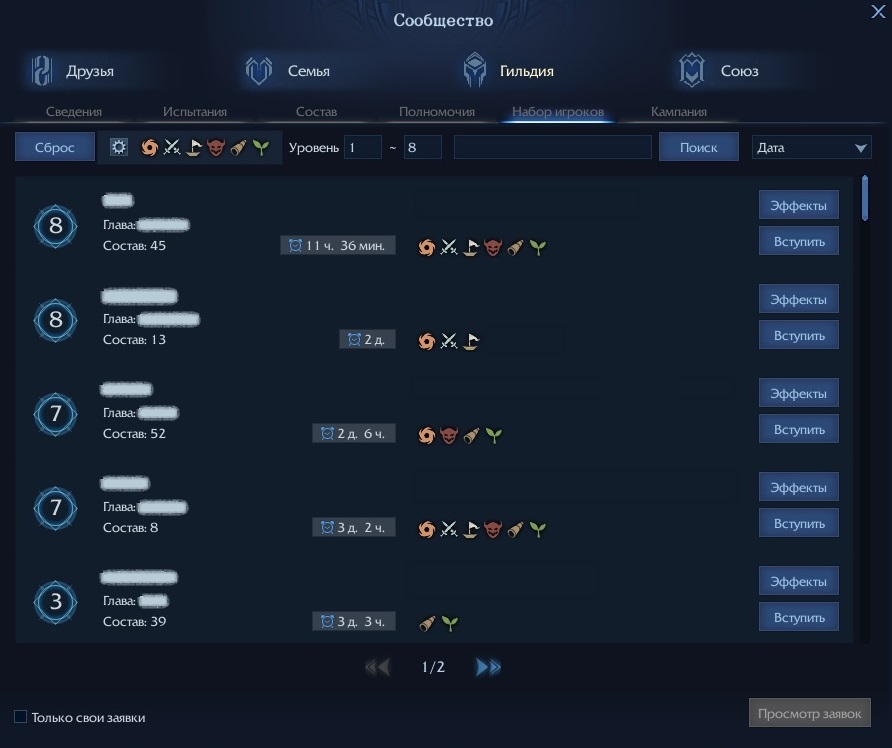Image resolution: width=892 pixels, height=748 pixels.
Task: Click the gear filter settings icon
Action: 119,147
